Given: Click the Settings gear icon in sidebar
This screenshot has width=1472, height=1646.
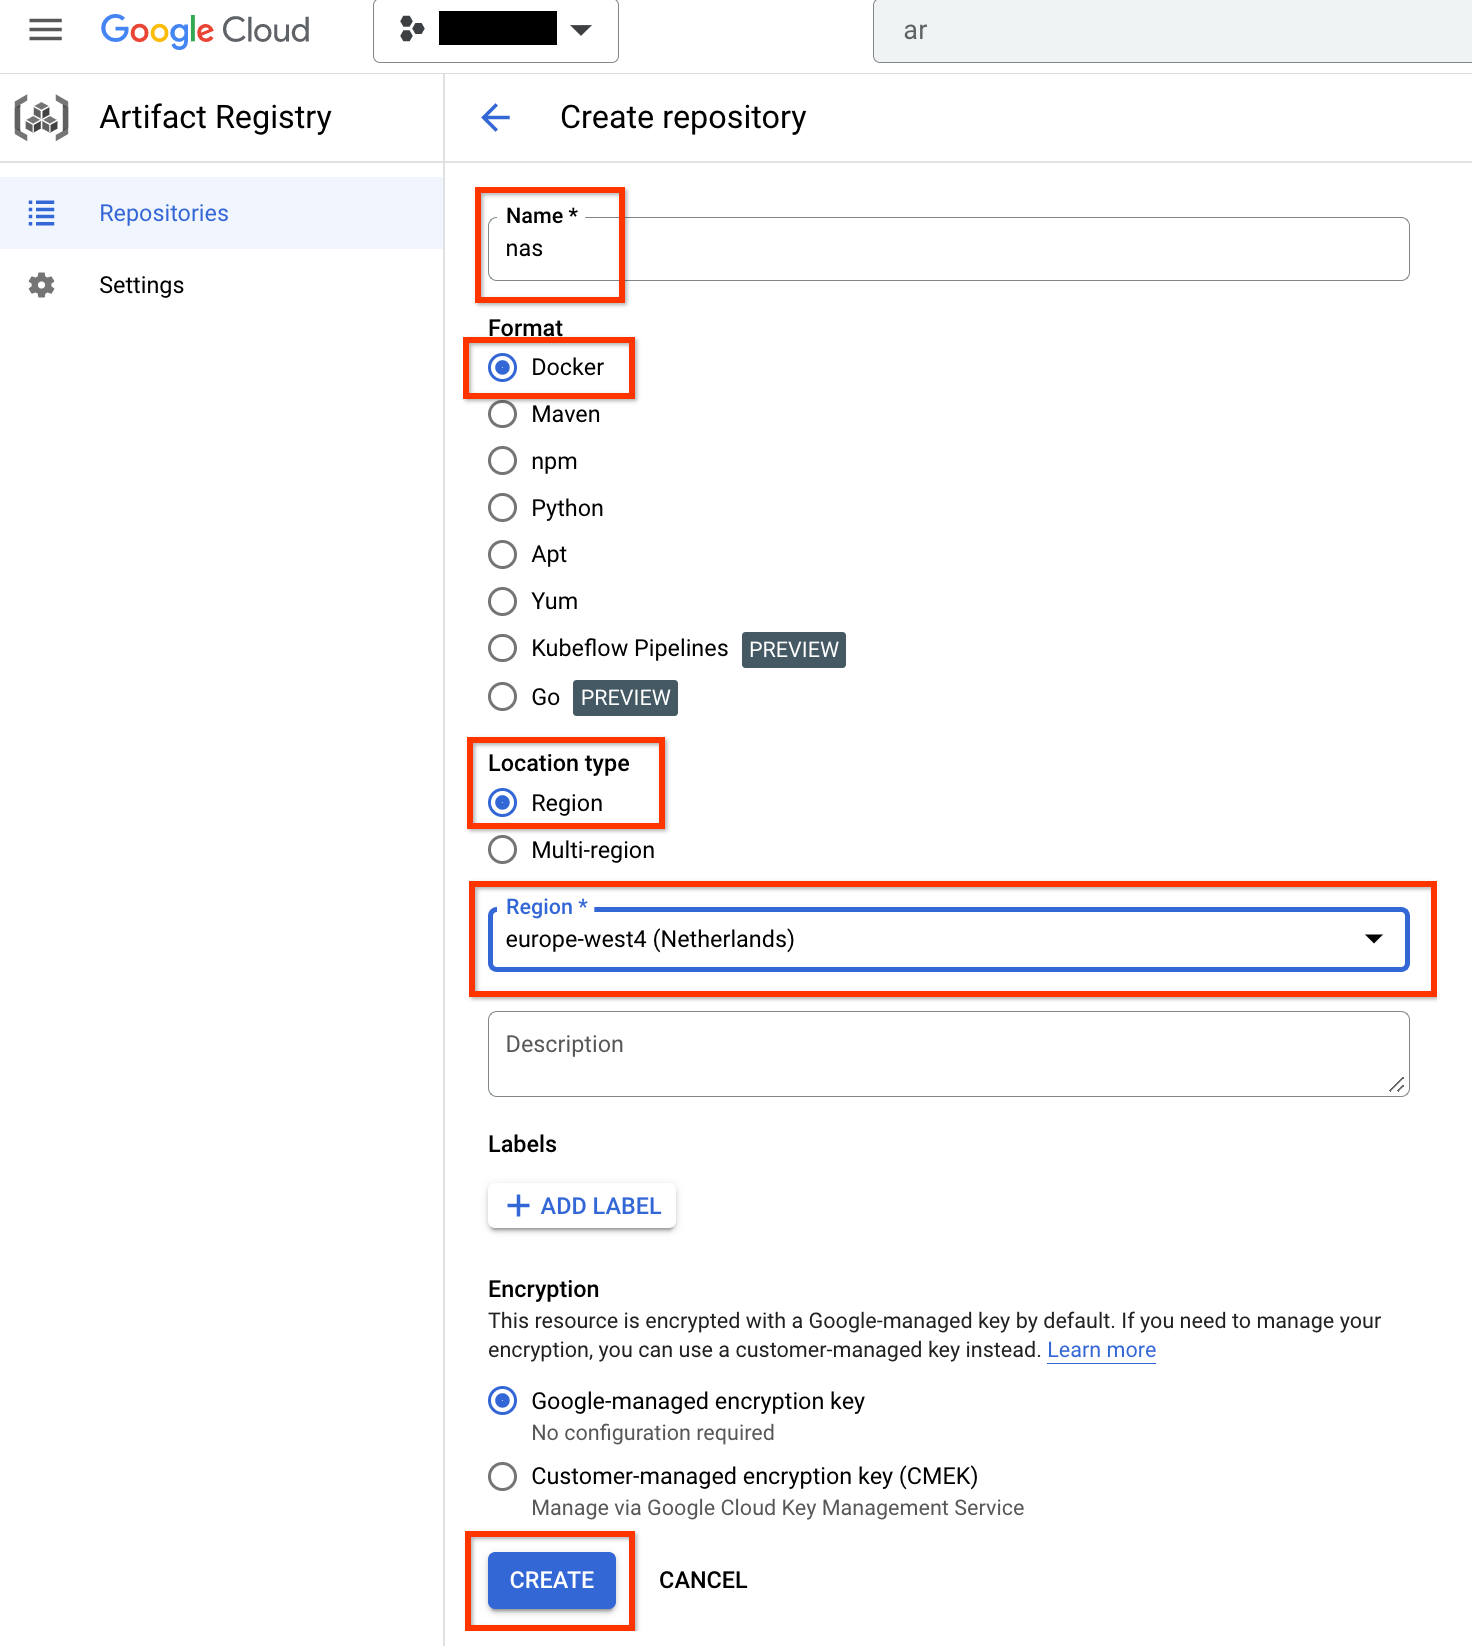Looking at the screenshot, I should point(41,285).
